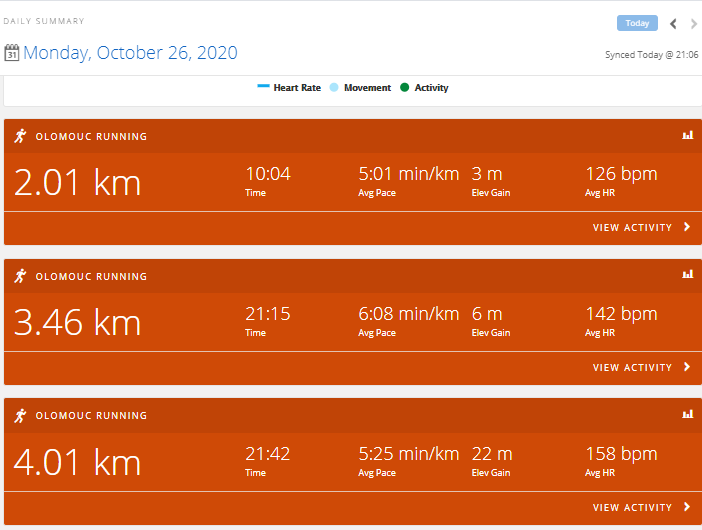Image resolution: width=702 pixels, height=530 pixels.
Task: Open Olomouc Running title of 4.01 km run
Action: point(91,415)
